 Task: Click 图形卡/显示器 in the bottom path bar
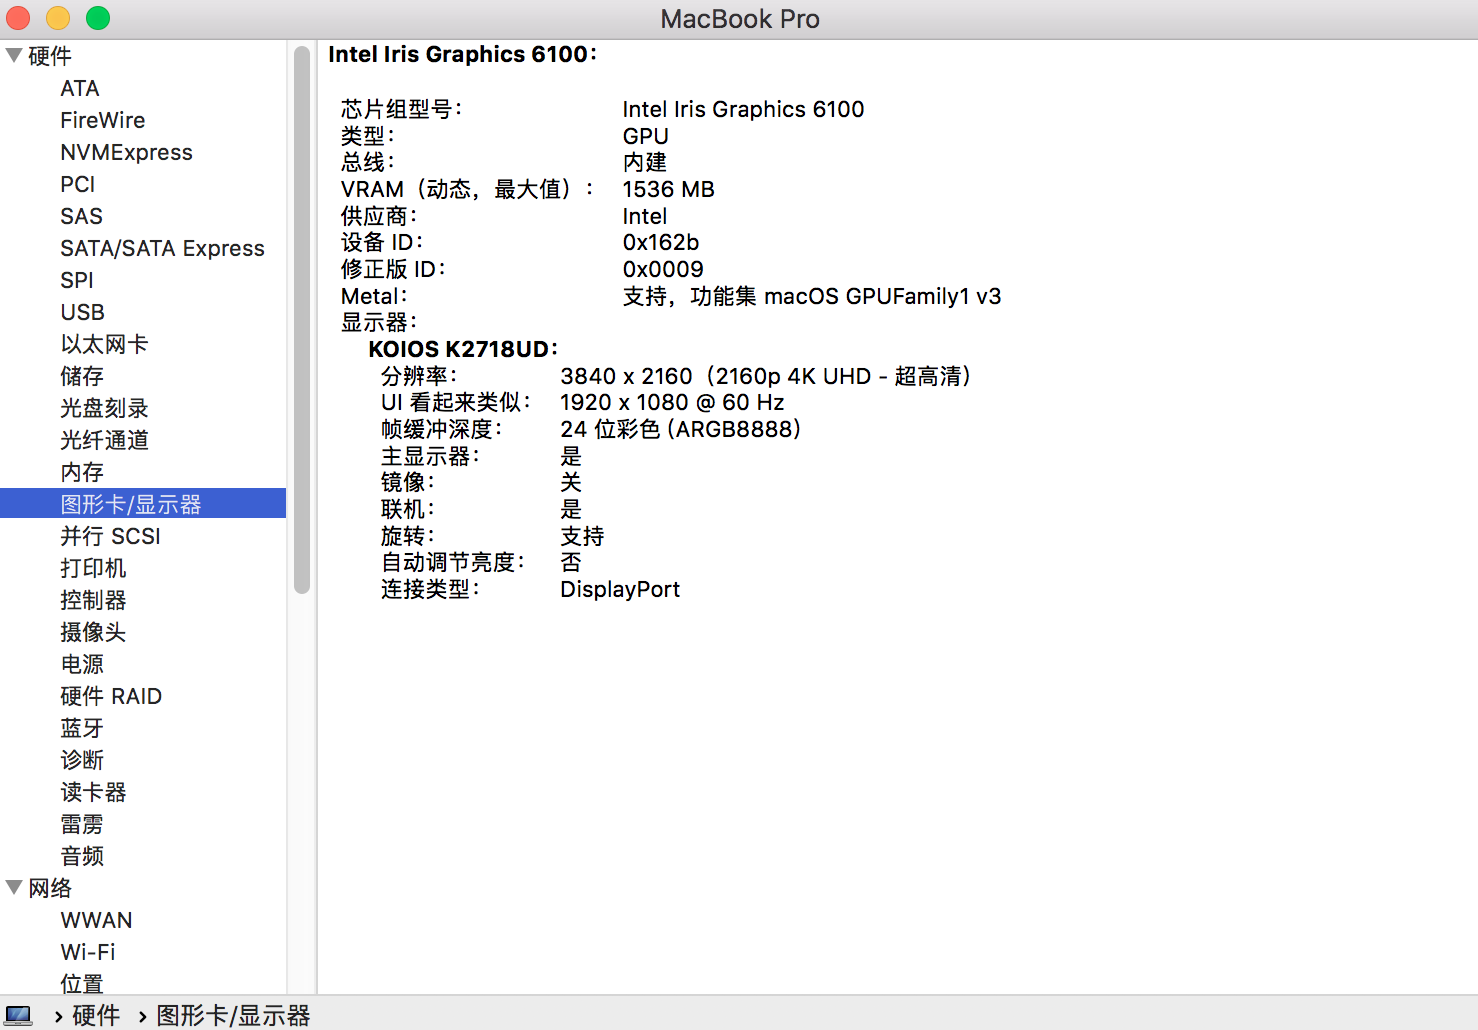pos(233,1016)
